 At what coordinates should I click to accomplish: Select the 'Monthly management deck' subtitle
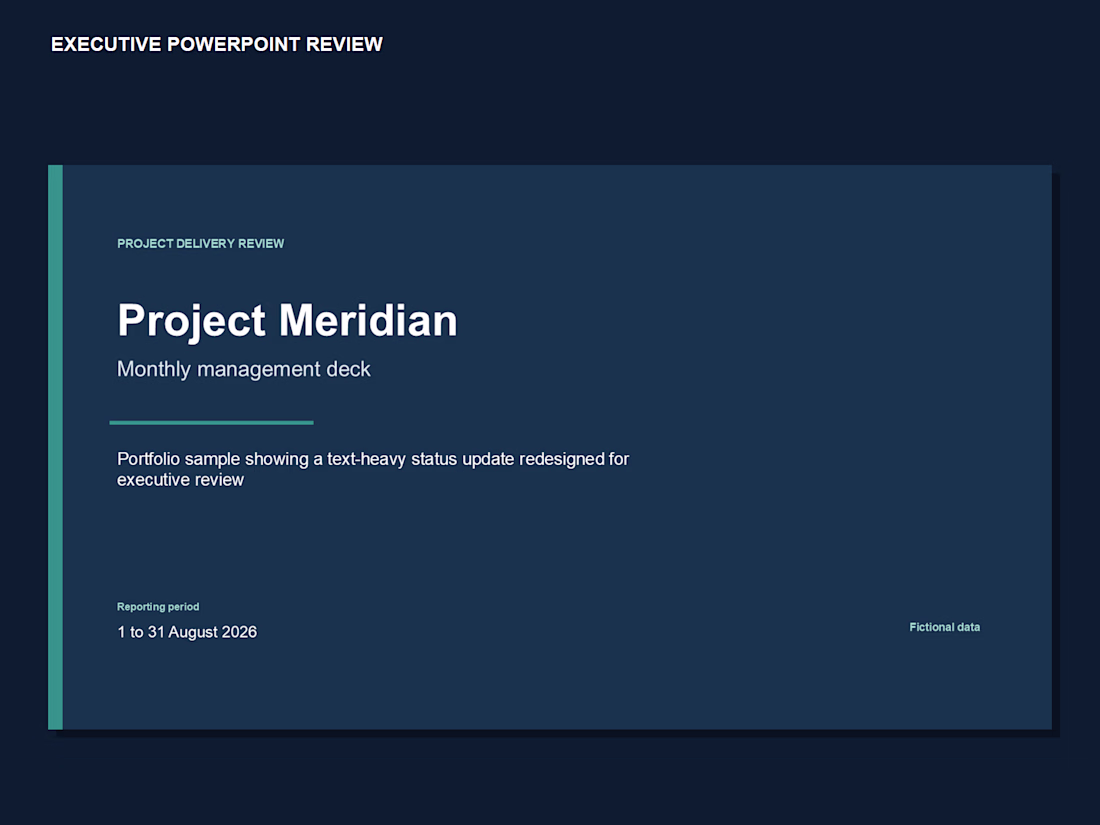[x=243, y=370]
